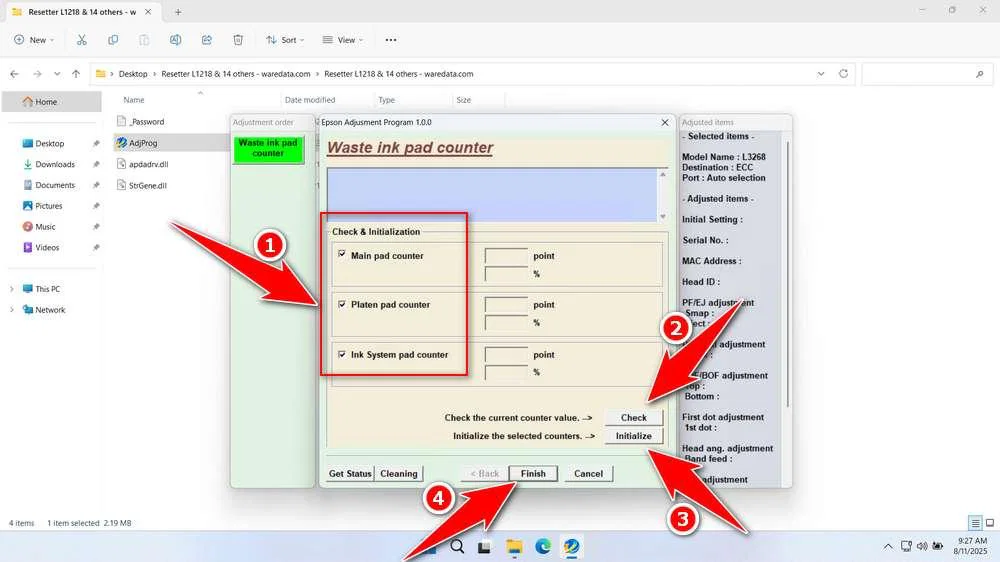This screenshot has height=562, width=1000.
Task: Click the Refresh icon beside address bar
Action: (844, 74)
